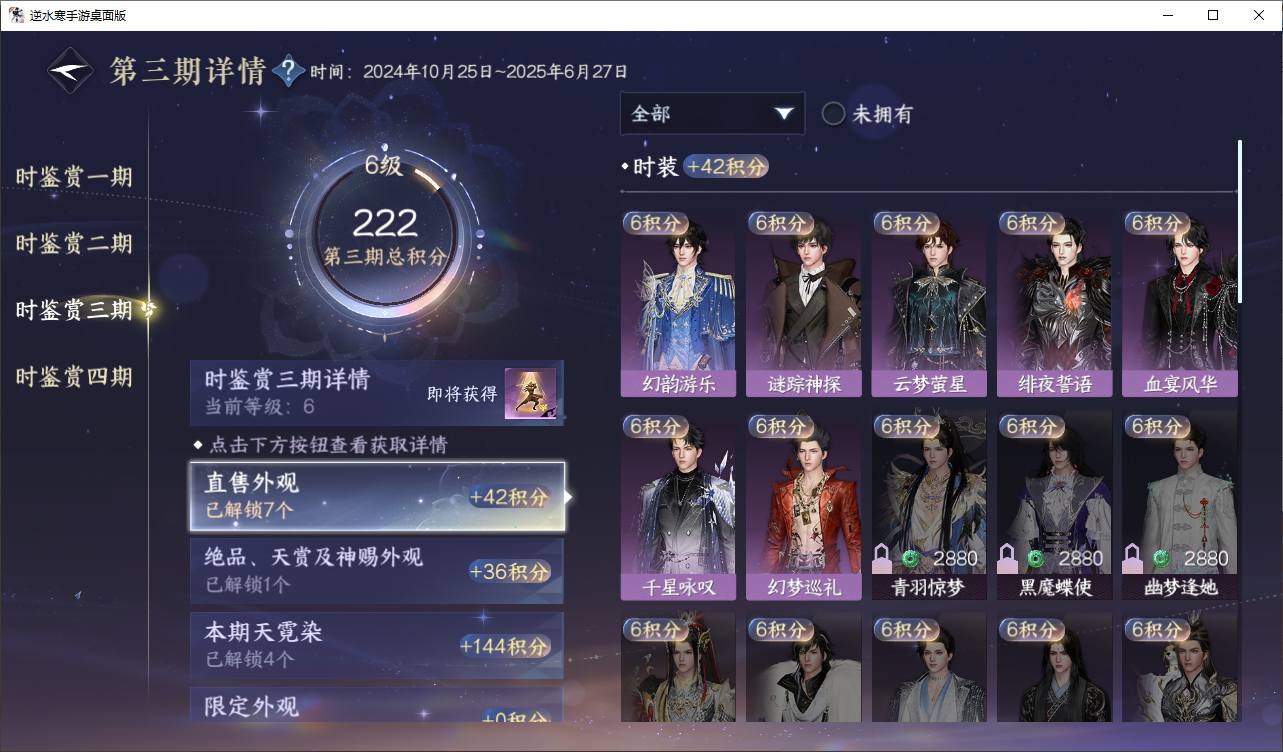
Task: Click the green currency icon on 黑魔蝶使
Action: tap(1036, 558)
